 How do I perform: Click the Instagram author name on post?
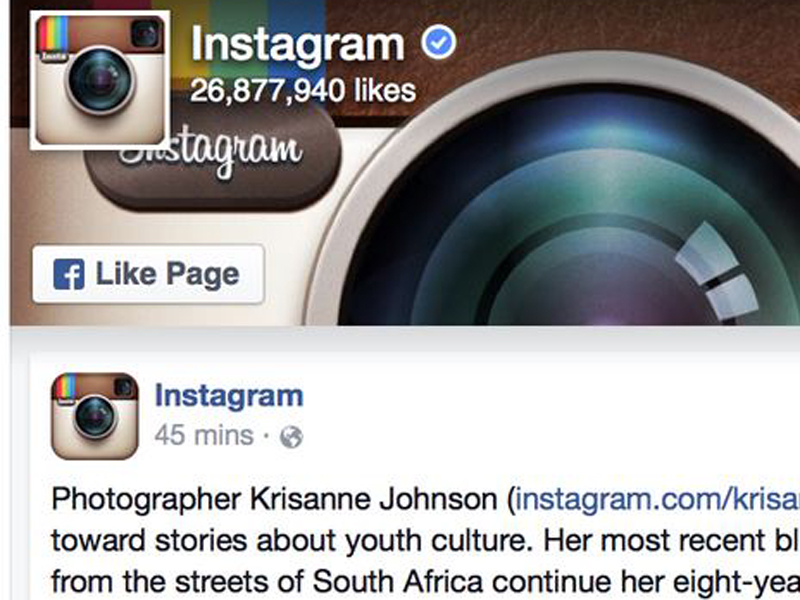click(x=229, y=395)
